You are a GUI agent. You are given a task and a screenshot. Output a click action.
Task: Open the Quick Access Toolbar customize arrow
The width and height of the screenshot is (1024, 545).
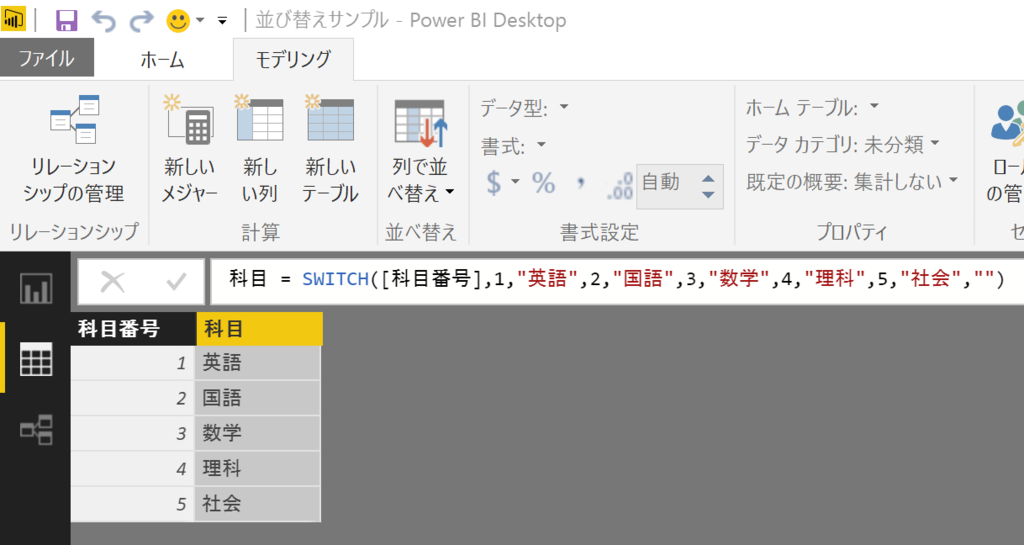pyautogui.click(x=222, y=21)
